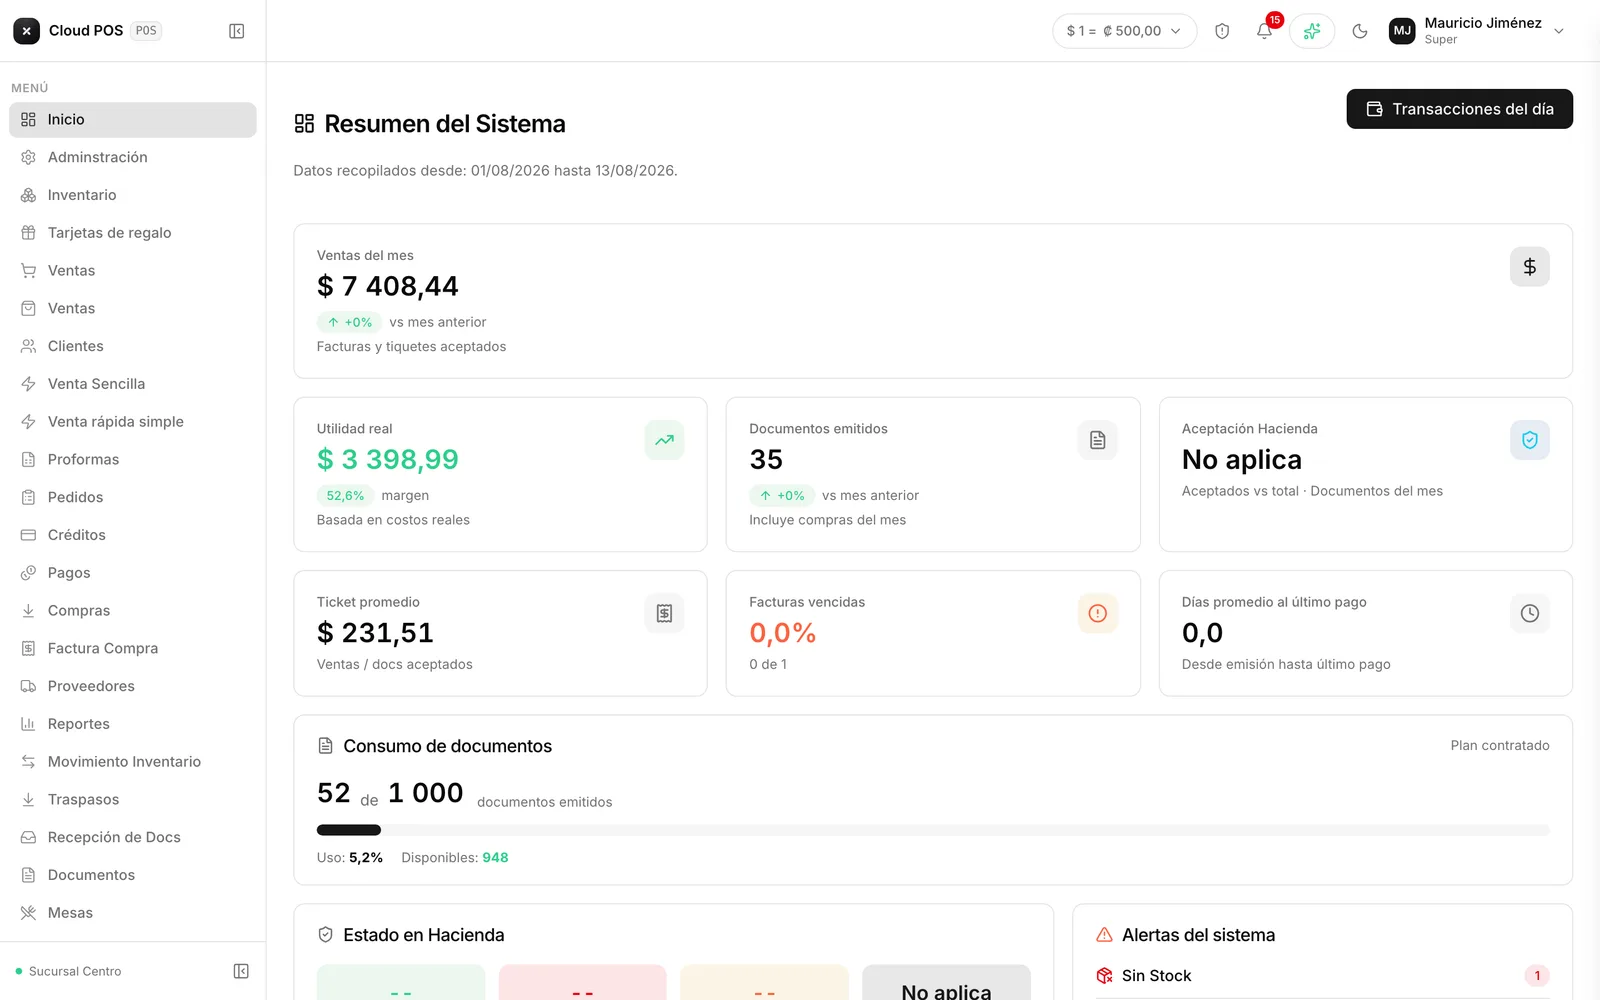
Task: Click the Sucursal Centro branch label
Action: 75,972
